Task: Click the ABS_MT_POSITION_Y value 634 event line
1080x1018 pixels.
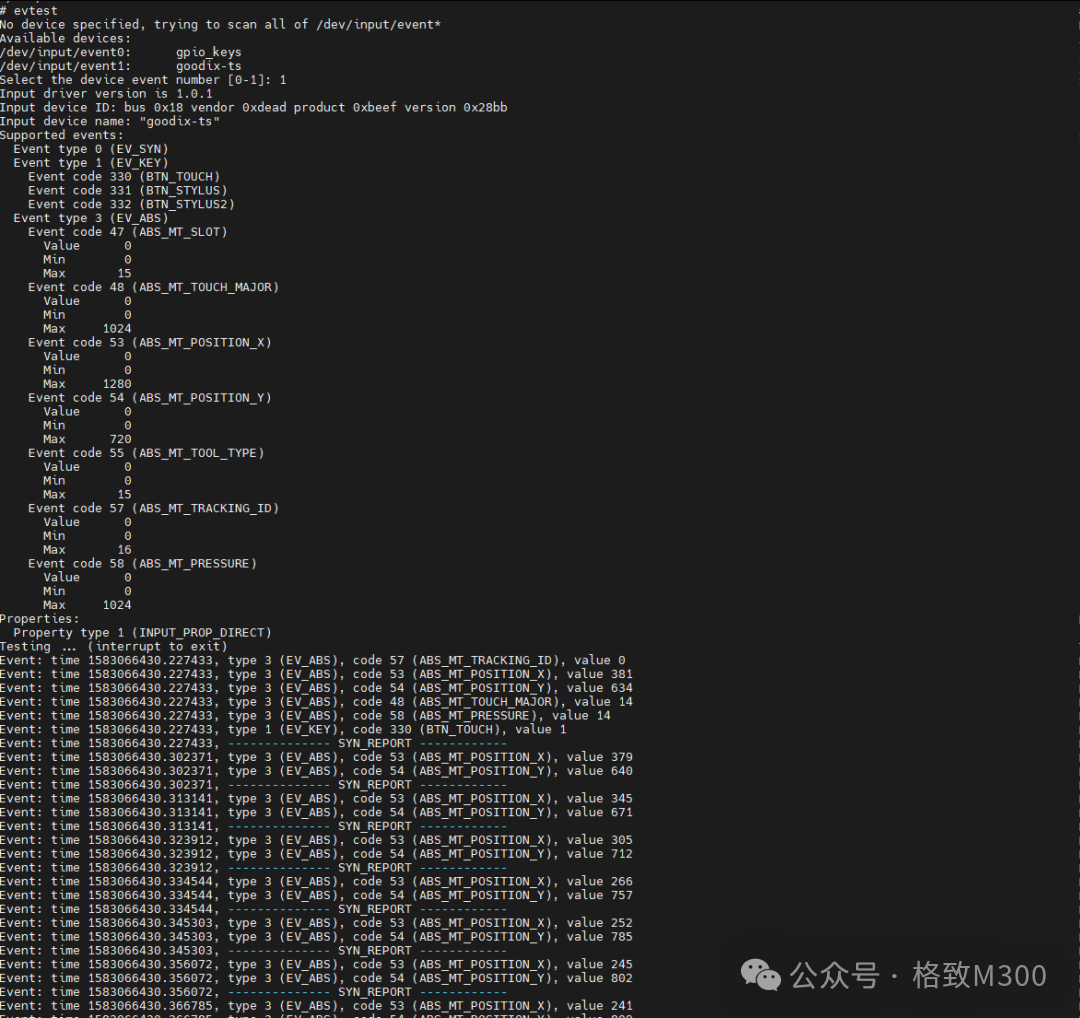Action: point(316,687)
